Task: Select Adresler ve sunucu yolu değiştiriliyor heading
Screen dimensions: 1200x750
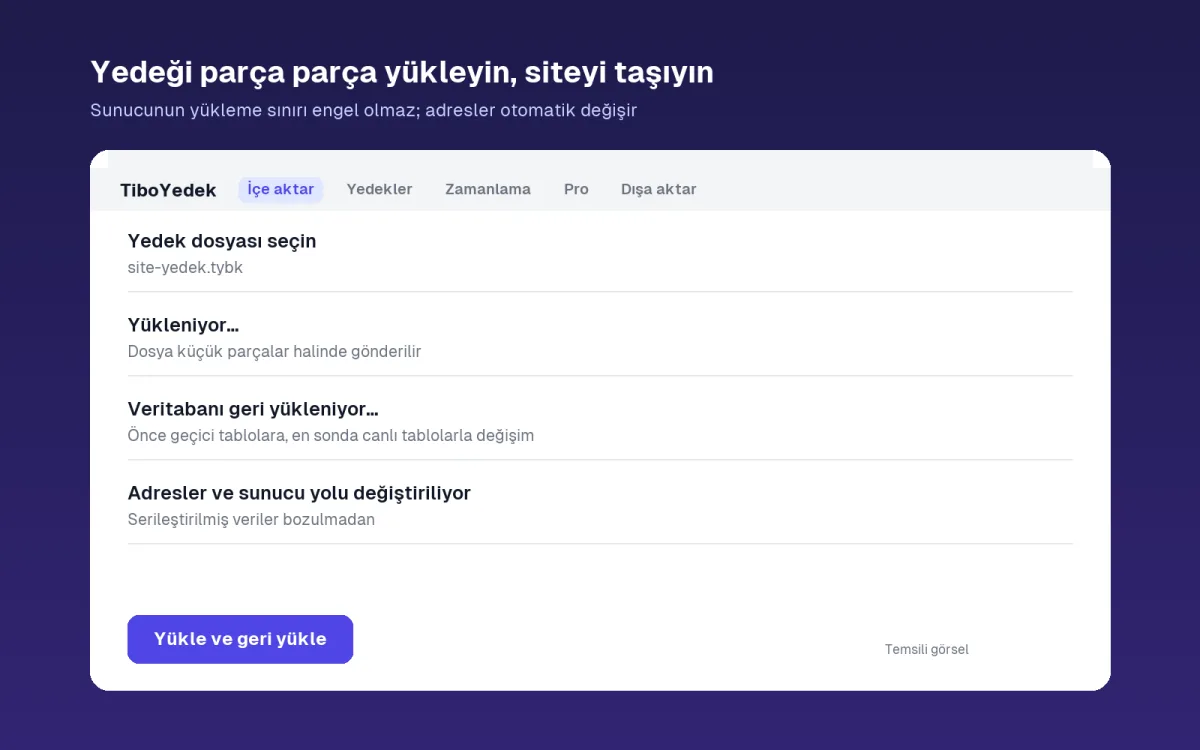Action: click(299, 493)
